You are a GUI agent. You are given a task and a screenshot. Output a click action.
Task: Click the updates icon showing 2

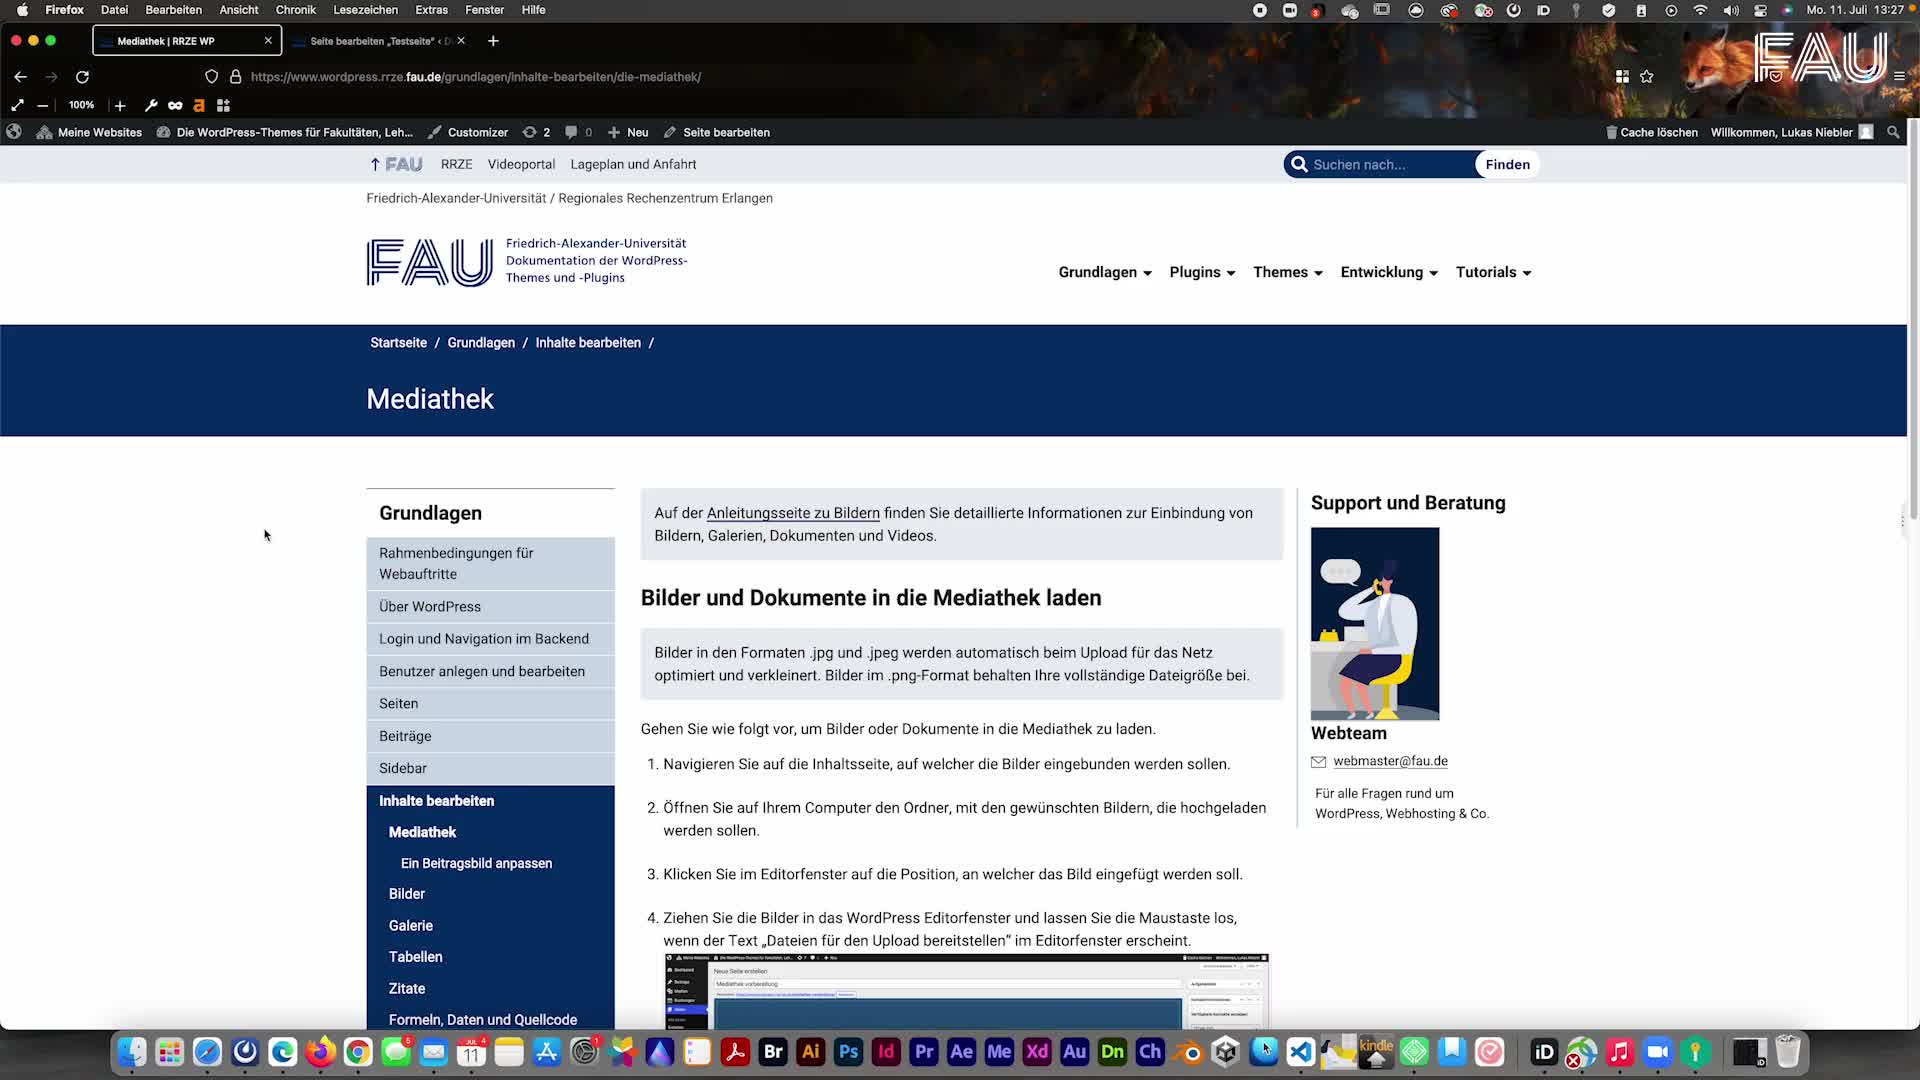pyautogui.click(x=536, y=132)
